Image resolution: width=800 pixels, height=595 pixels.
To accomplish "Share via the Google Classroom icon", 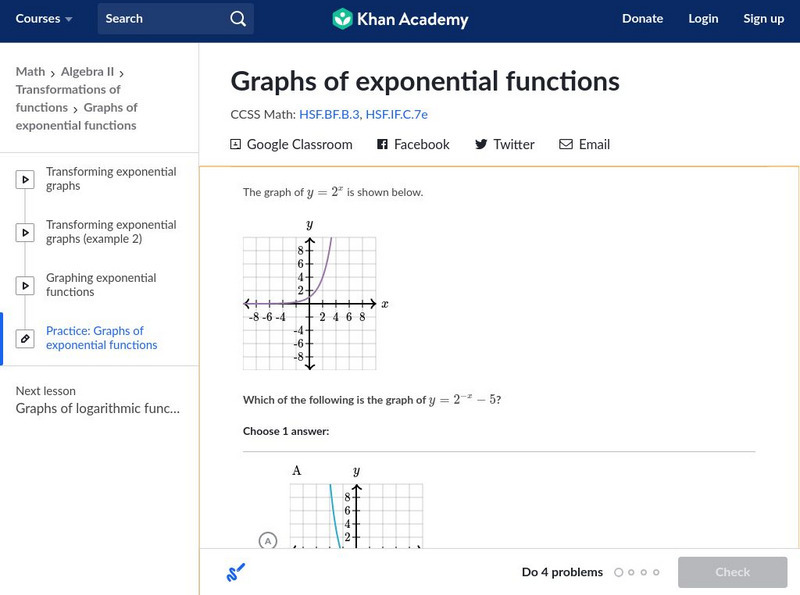I will click(x=236, y=144).
